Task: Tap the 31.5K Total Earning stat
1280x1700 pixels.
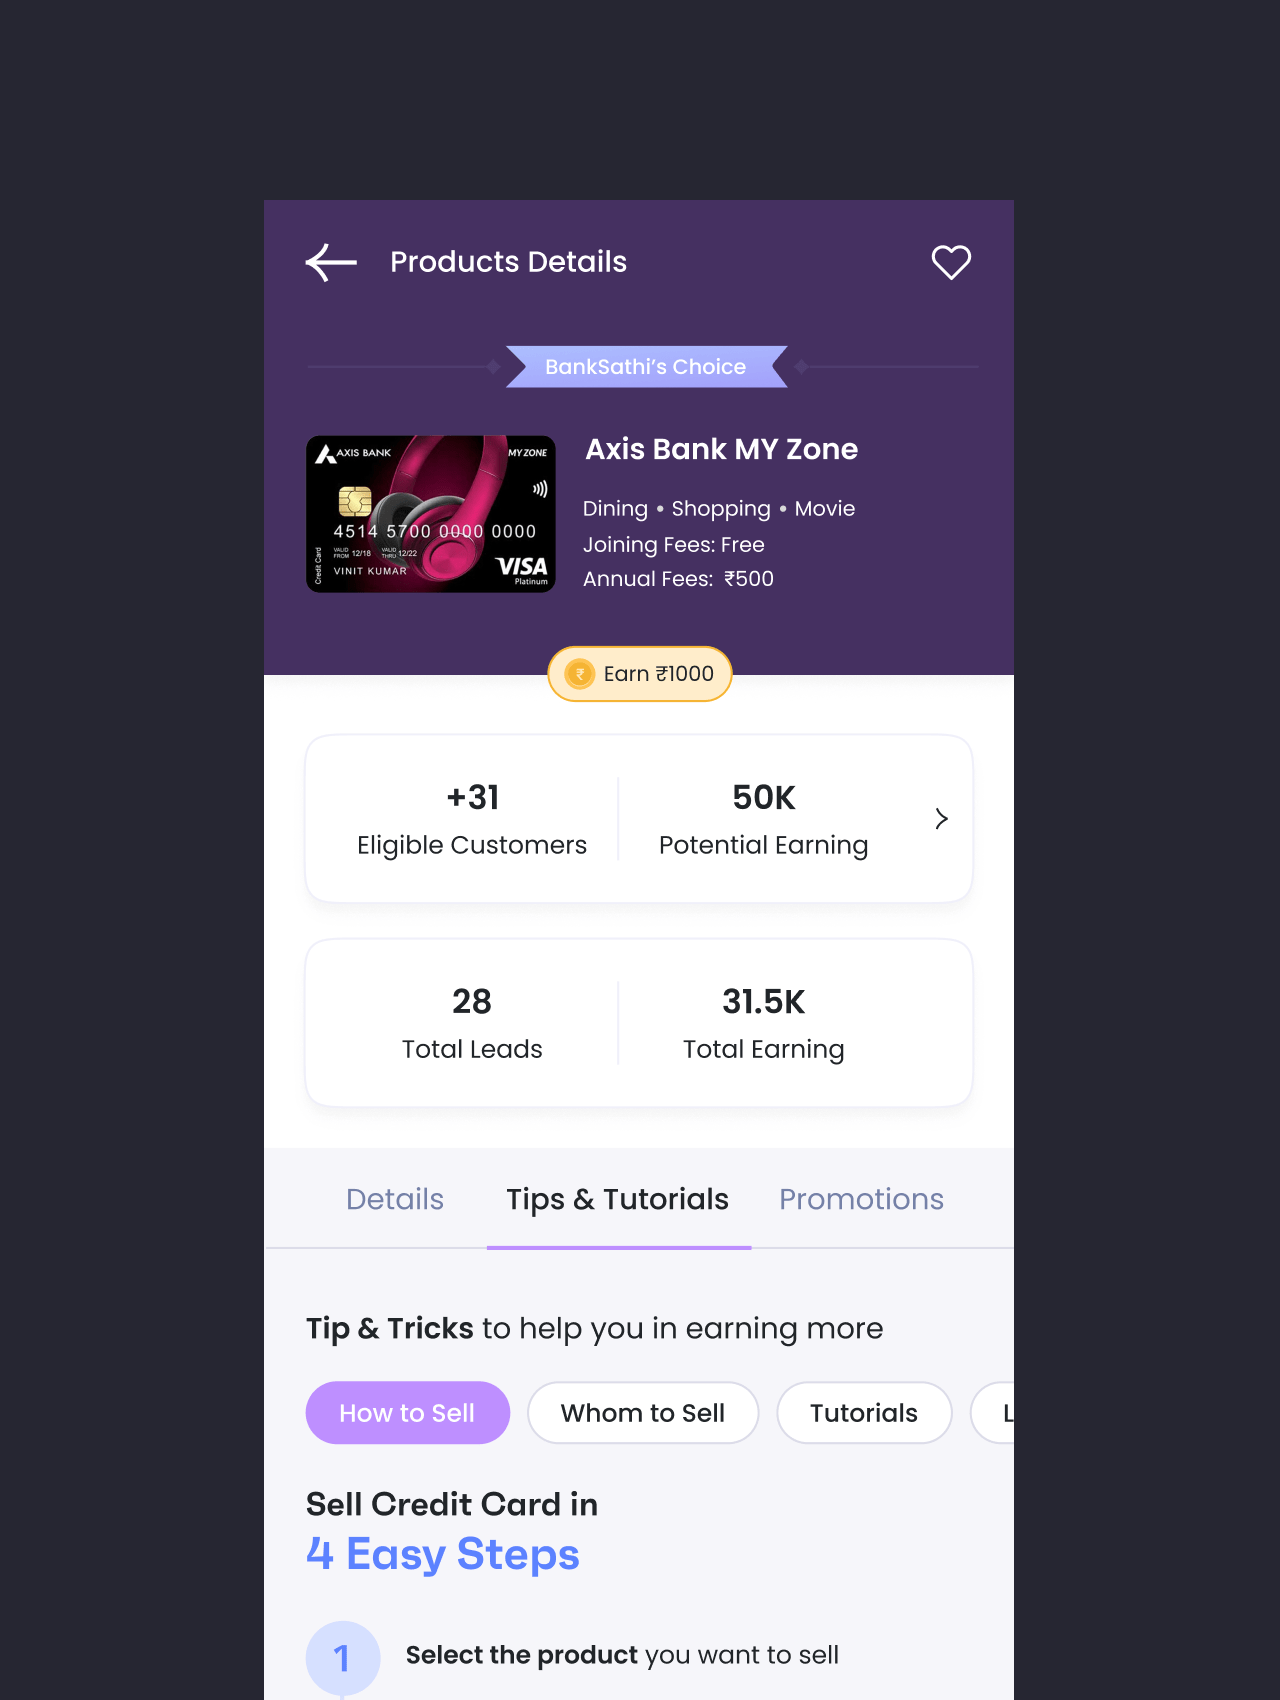Action: (764, 1023)
